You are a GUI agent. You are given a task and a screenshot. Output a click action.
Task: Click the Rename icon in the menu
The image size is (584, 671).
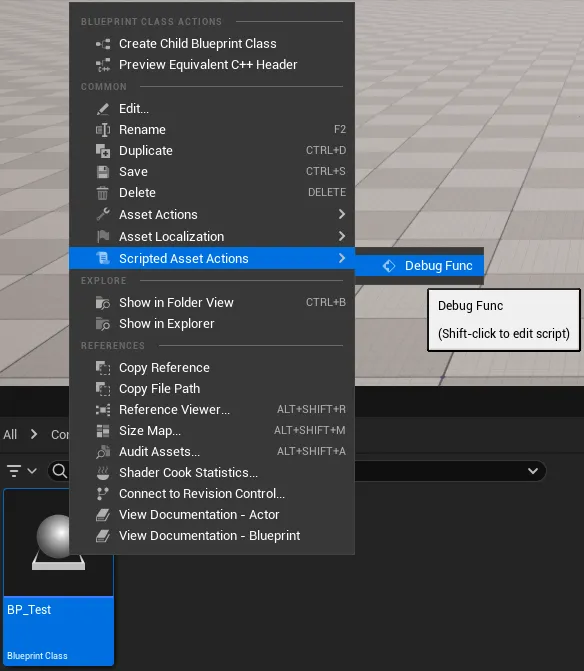pos(103,130)
